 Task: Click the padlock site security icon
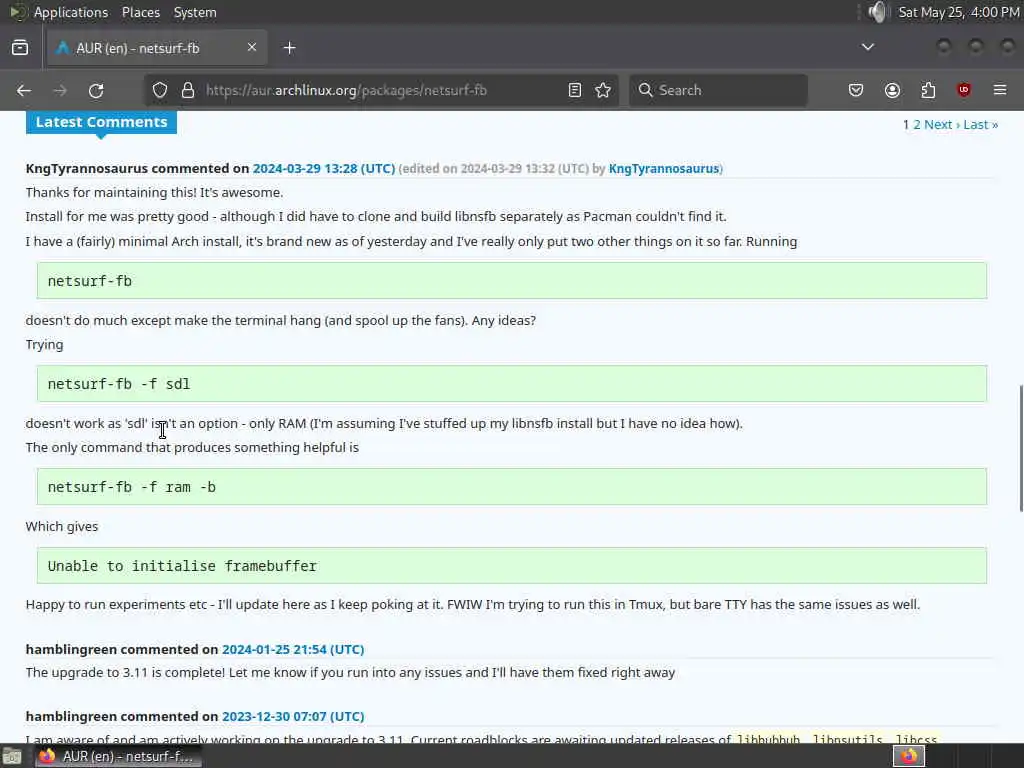pyautogui.click(x=188, y=90)
